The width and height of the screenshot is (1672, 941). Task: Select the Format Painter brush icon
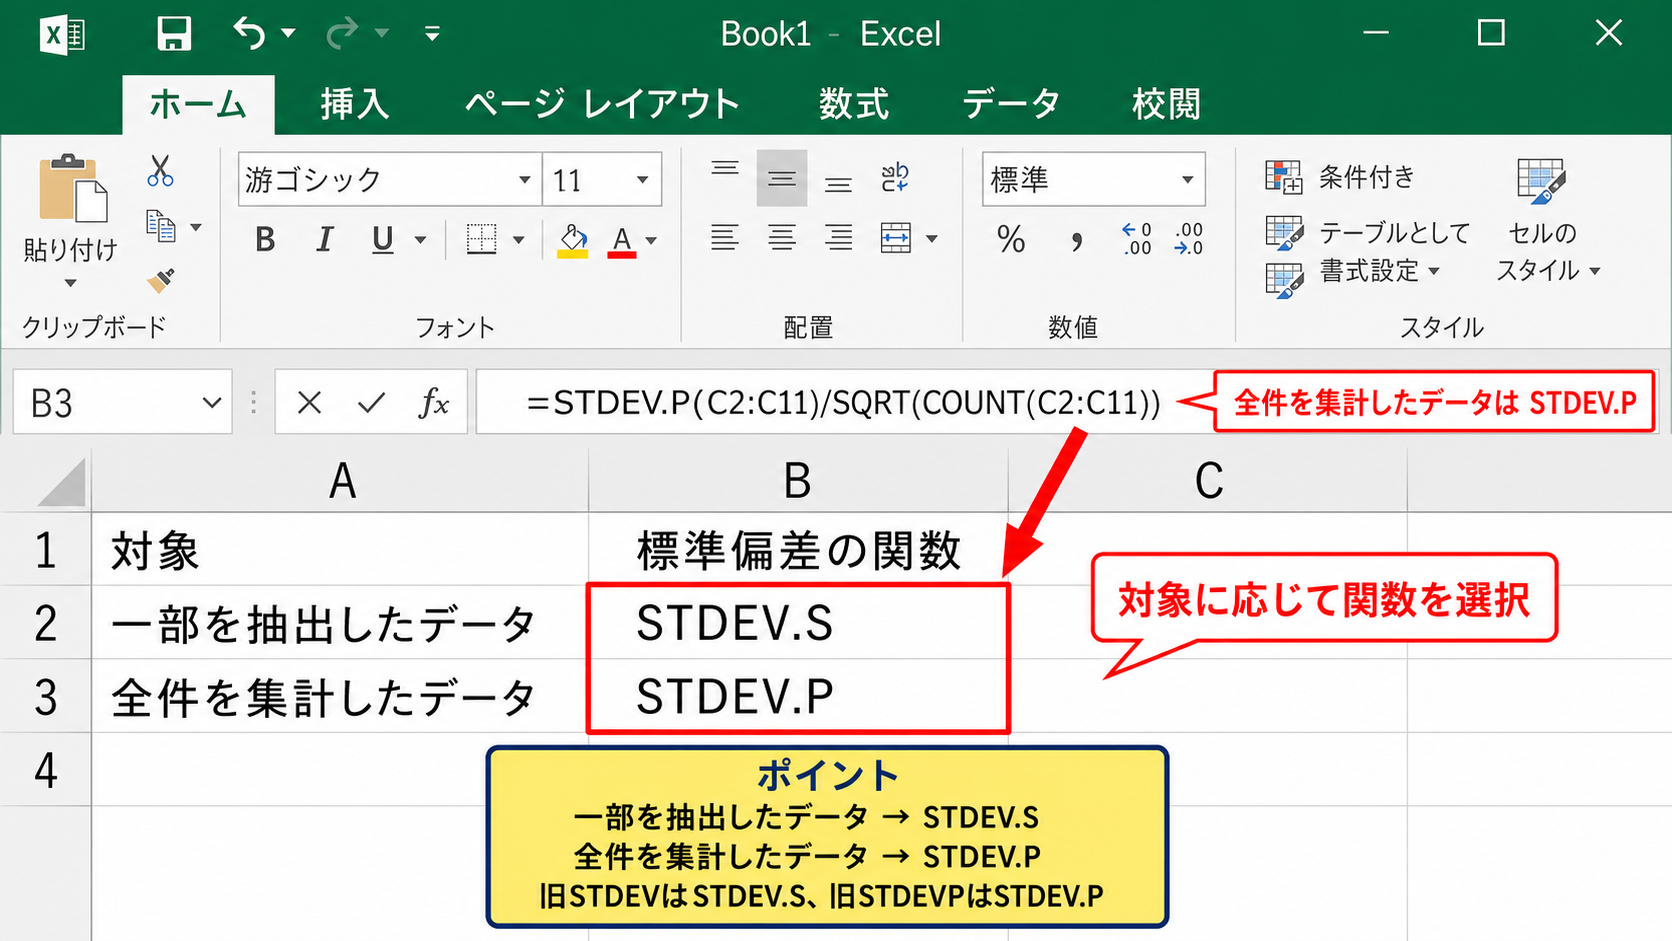(x=160, y=281)
